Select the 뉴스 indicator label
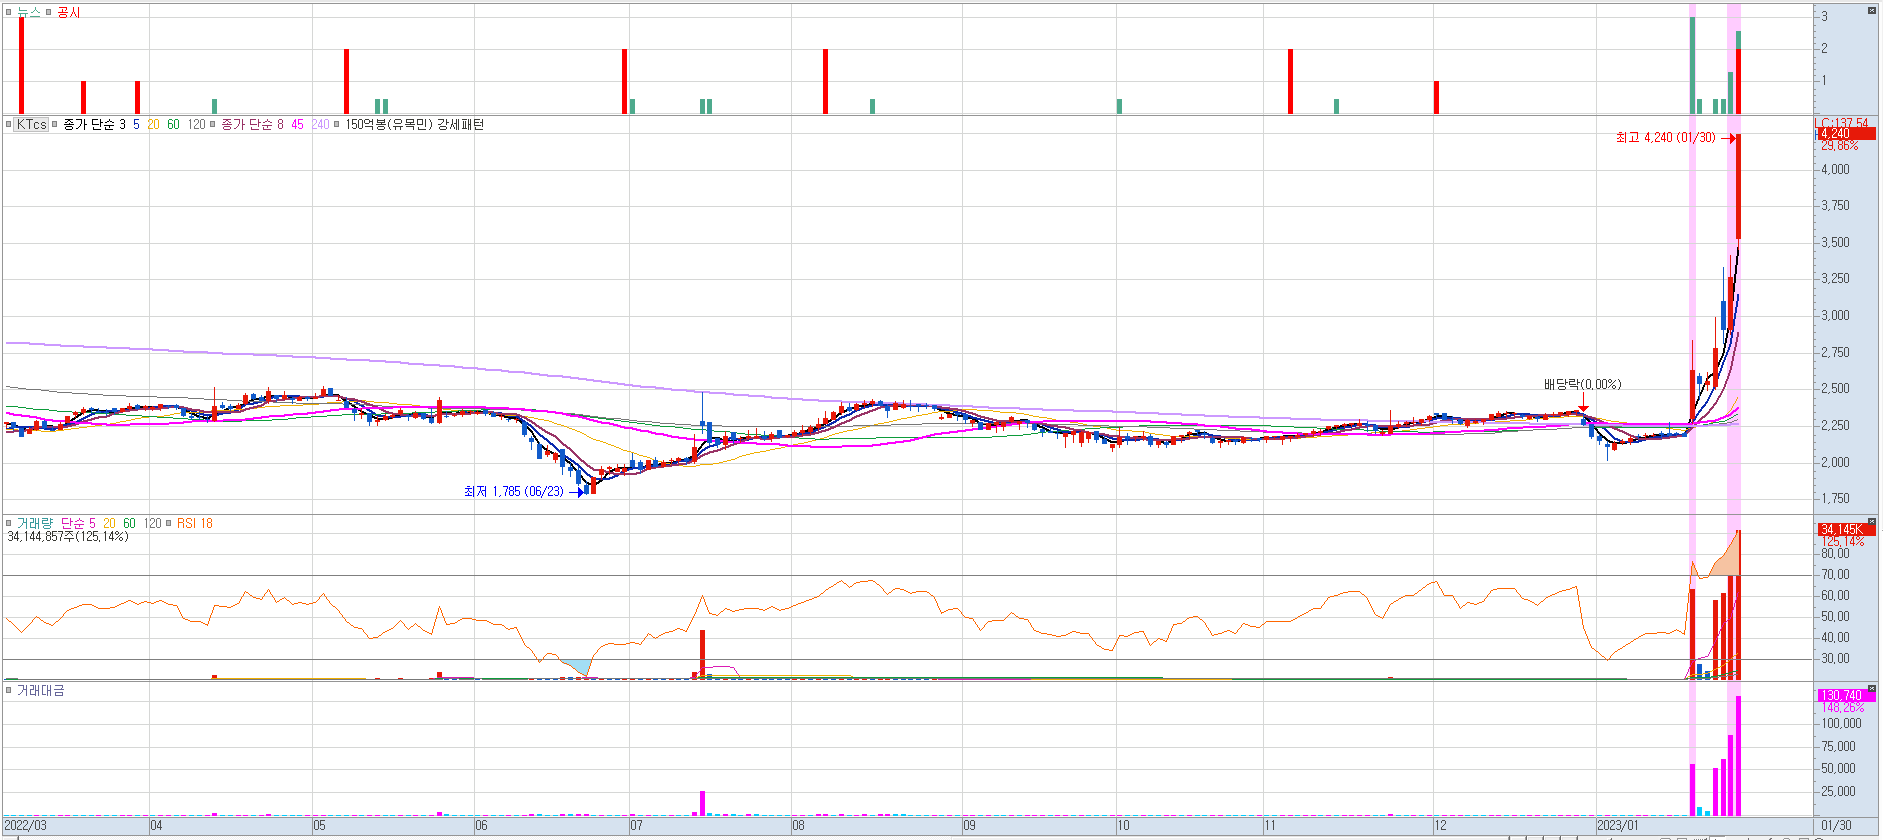1883x840 pixels. click(29, 13)
